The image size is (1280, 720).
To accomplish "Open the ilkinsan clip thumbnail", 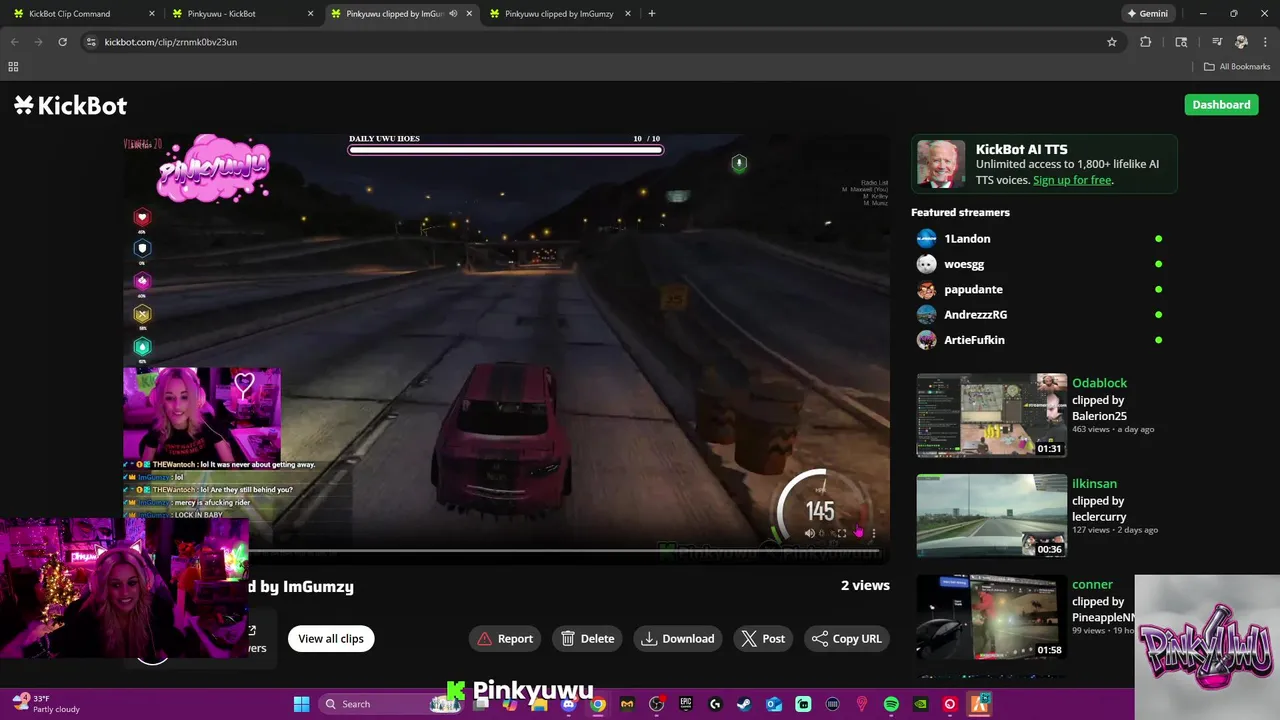I will point(992,516).
